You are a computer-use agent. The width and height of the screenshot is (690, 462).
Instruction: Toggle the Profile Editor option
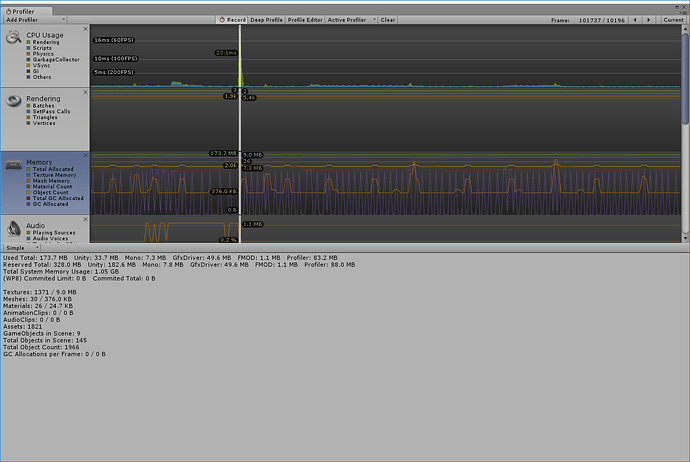pyautogui.click(x=305, y=20)
